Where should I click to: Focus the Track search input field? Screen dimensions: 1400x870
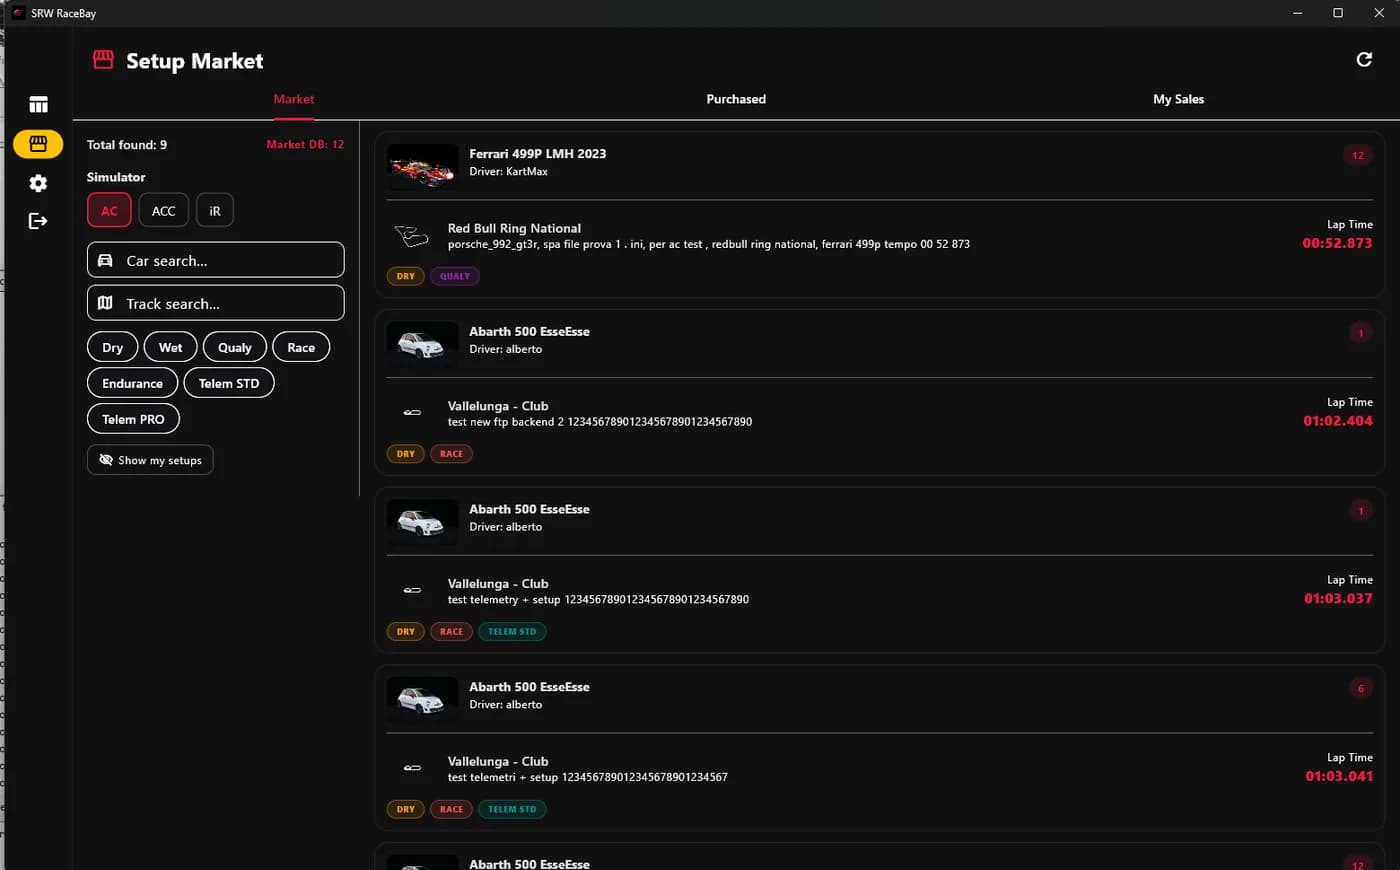pos(216,303)
